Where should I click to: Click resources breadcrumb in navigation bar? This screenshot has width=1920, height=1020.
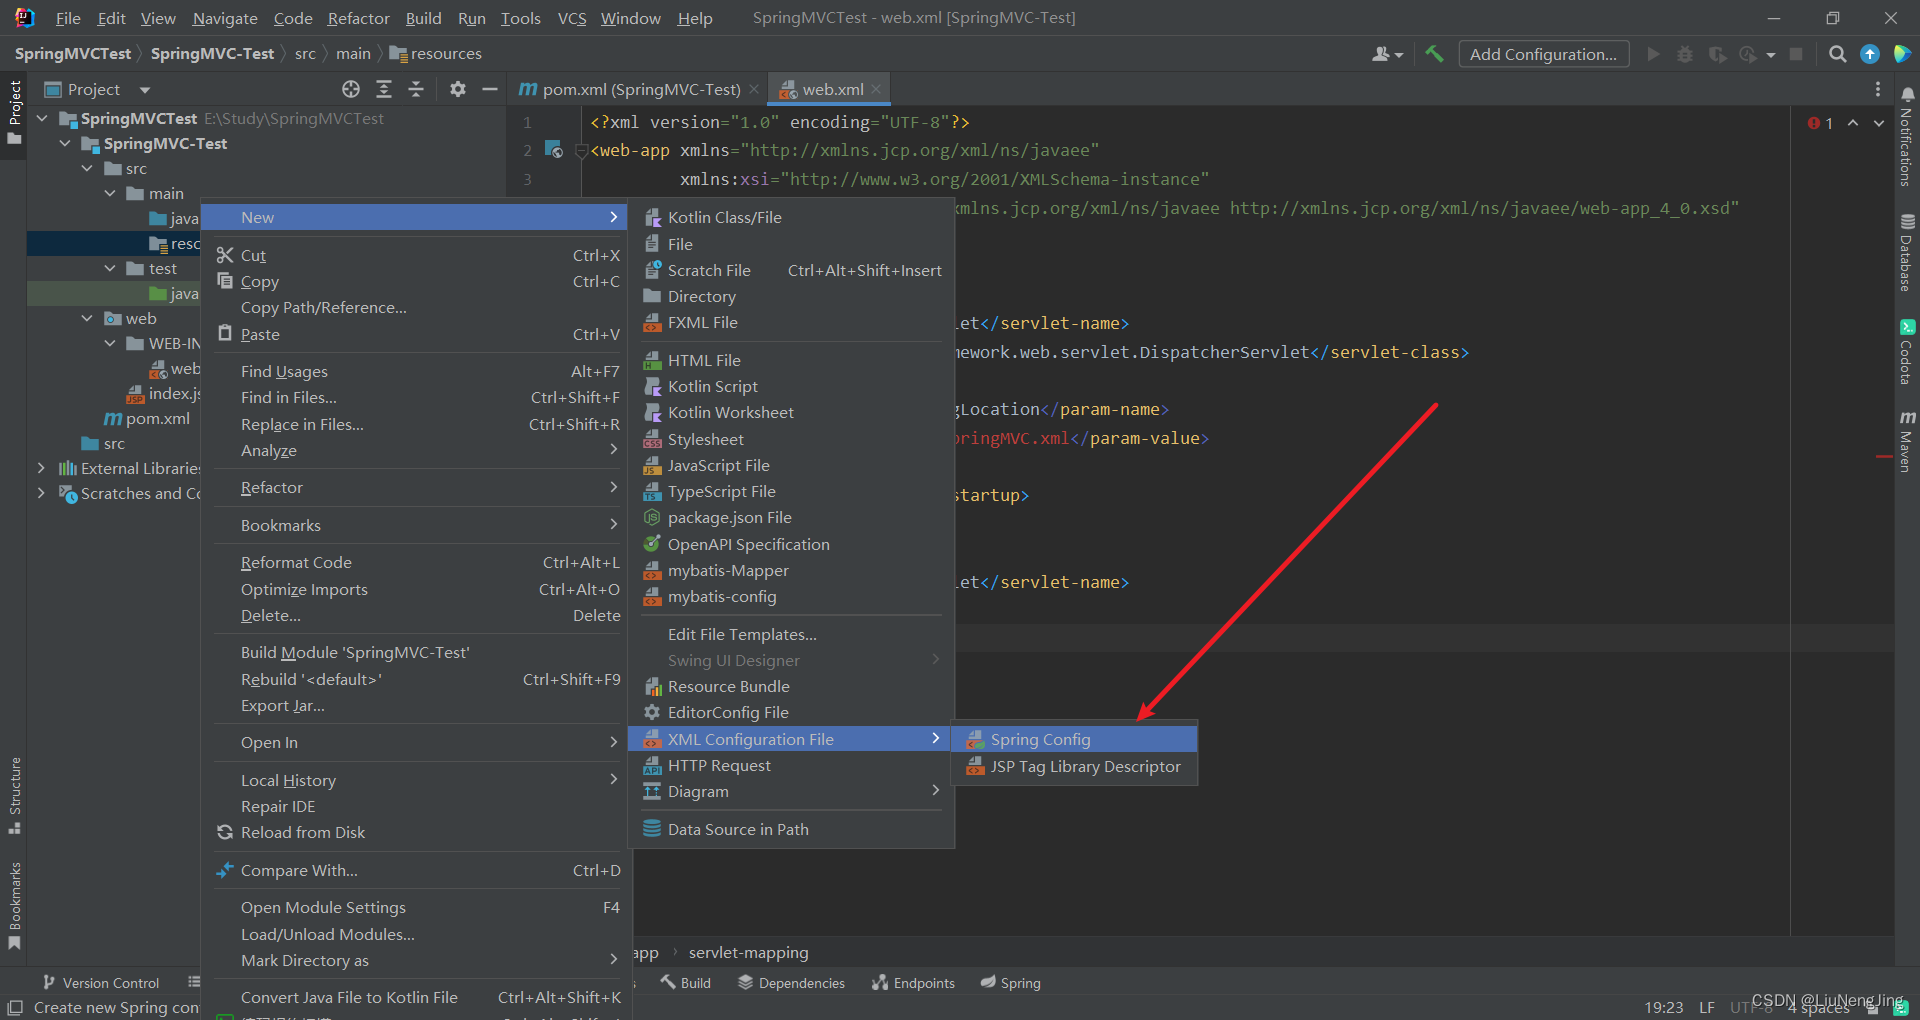click(436, 54)
